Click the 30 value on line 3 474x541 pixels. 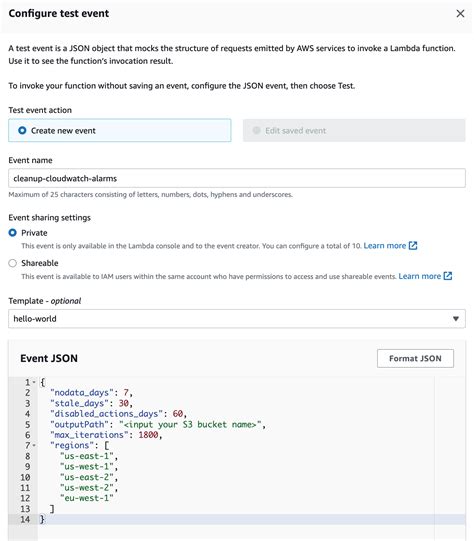click(124, 403)
